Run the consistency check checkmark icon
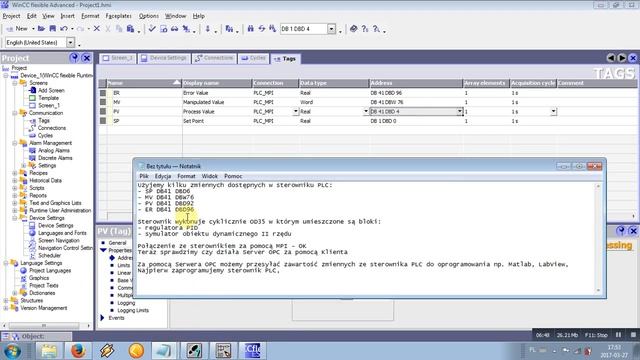640x360 pixels. tap(152, 29)
